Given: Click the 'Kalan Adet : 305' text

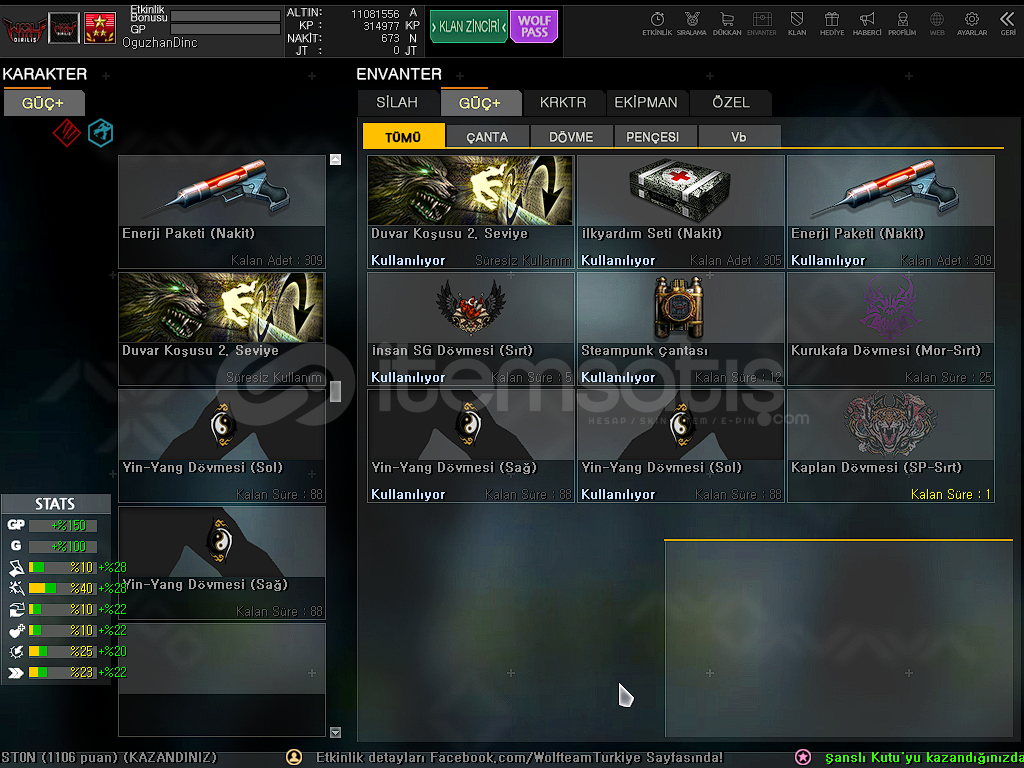Looking at the screenshot, I should pos(735,261).
